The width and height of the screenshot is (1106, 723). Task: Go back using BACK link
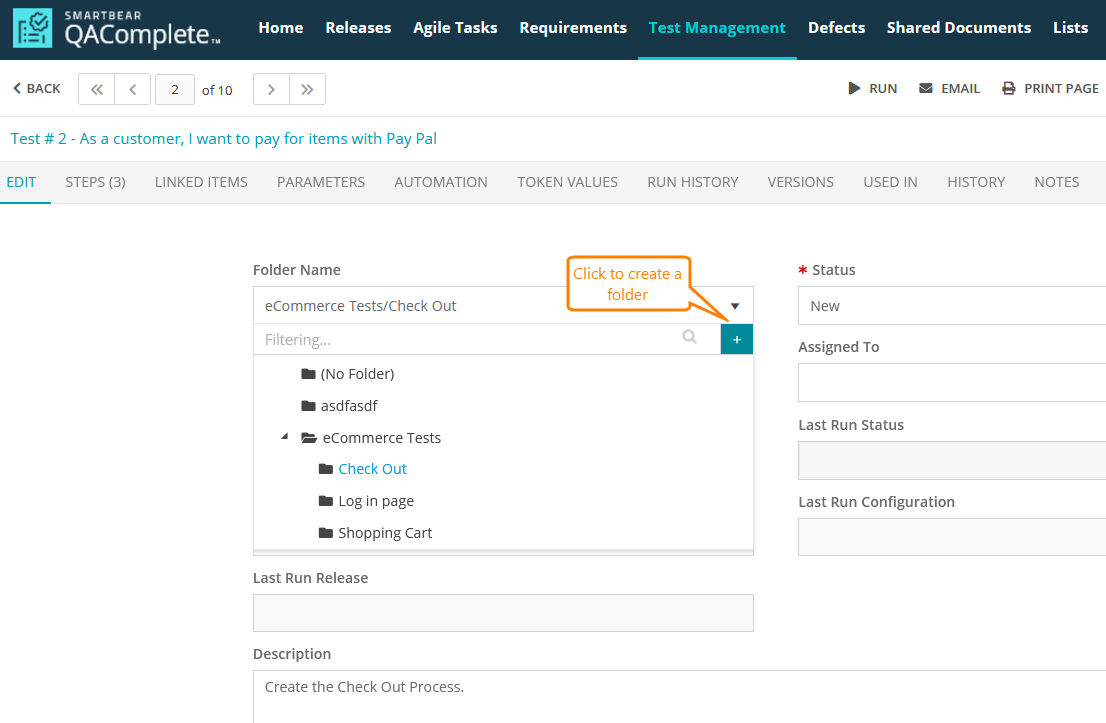(36, 89)
